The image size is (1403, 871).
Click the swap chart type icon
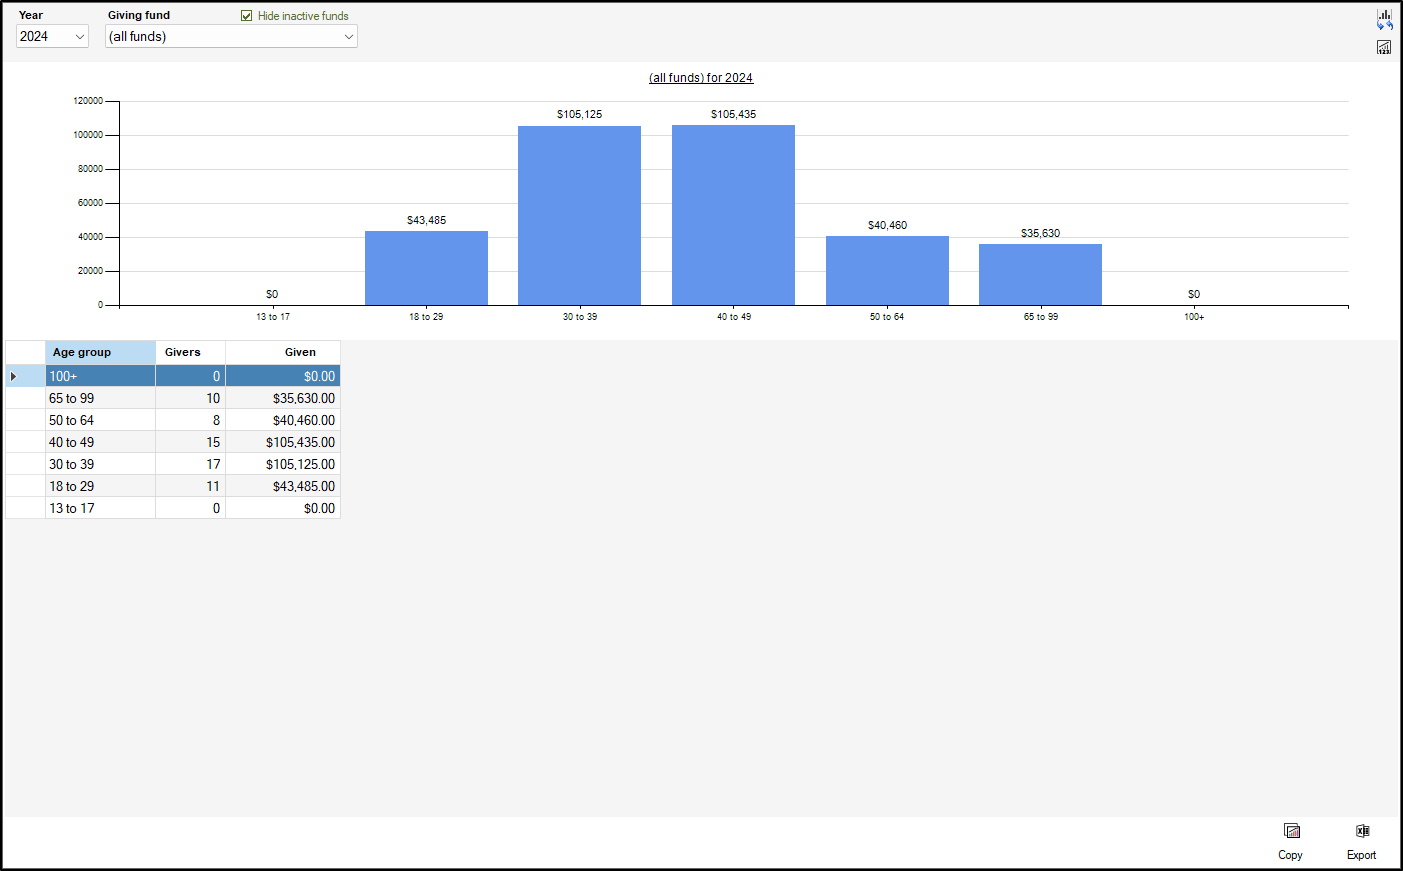tap(1384, 19)
